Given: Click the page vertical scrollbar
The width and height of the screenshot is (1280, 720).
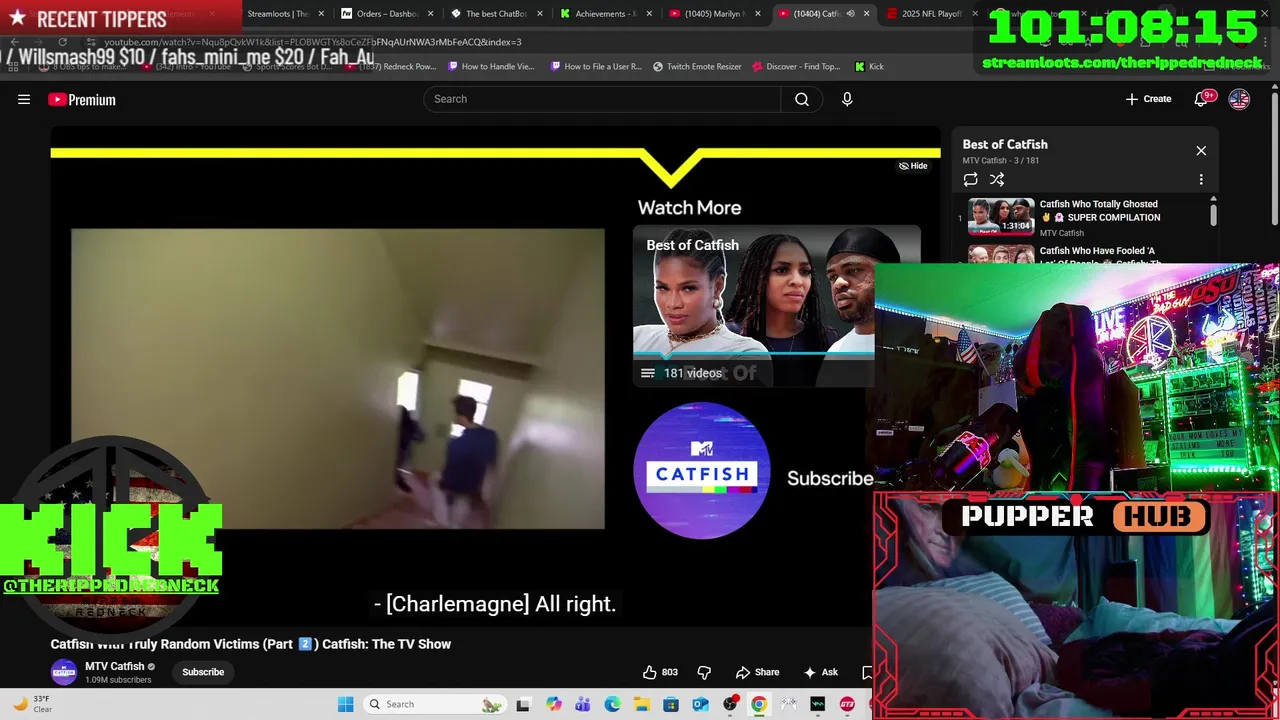Looking at the screenshot, I should pos(1274,160).
